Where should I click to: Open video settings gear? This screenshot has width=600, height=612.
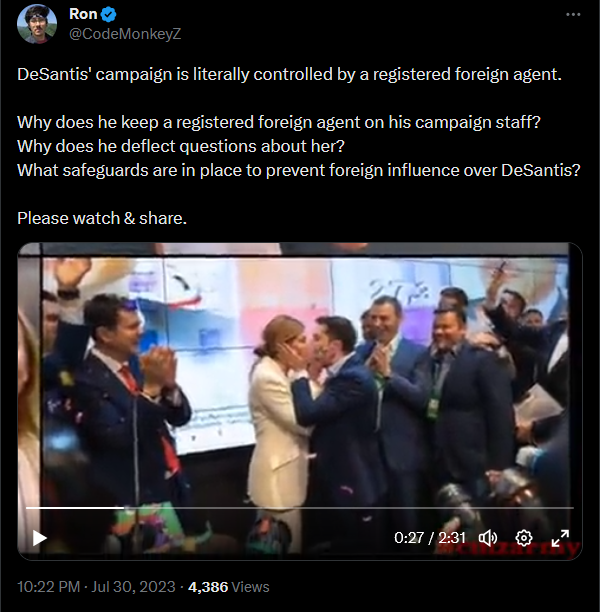(x=524, y=538)
